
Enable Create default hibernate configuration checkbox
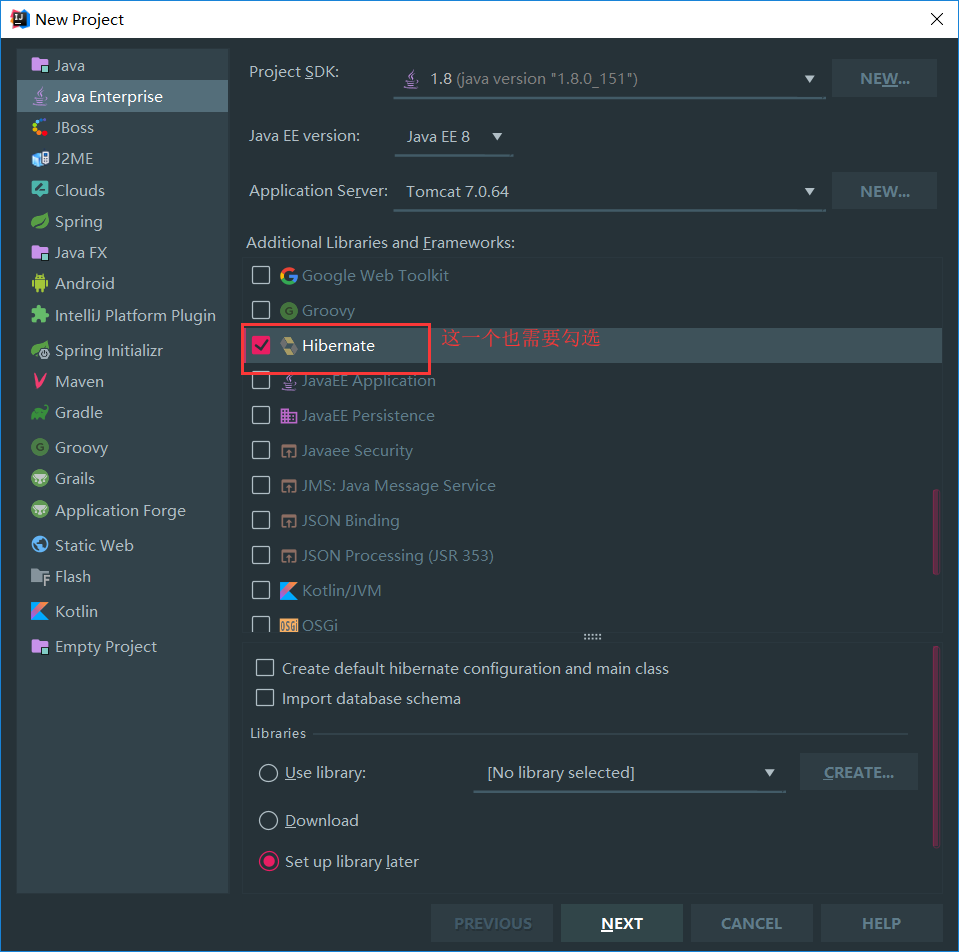(x=265, y=668)
